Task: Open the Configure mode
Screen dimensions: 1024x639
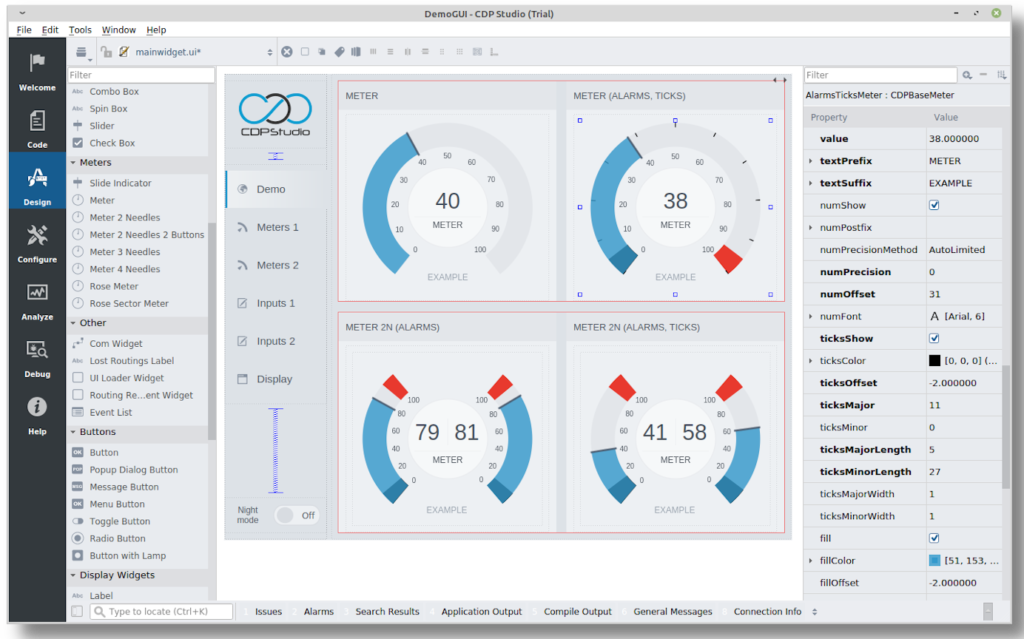Action: click(37, 243)
